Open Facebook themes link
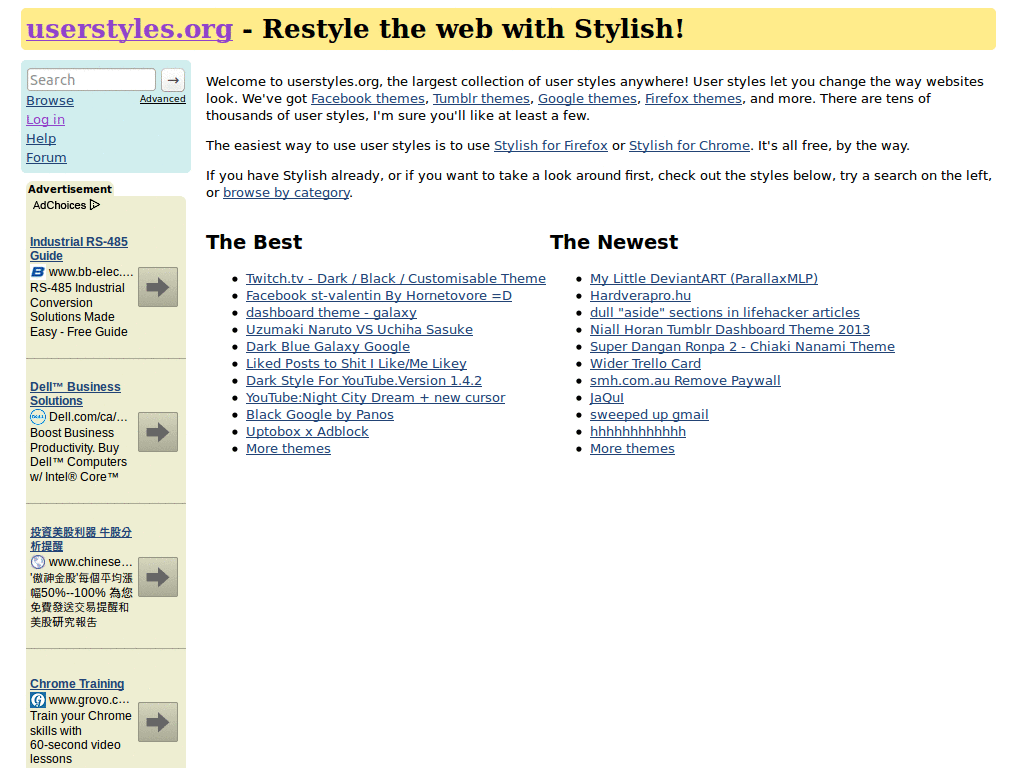The width and height of the screenshot is (1024, 768). coord(368,99)
